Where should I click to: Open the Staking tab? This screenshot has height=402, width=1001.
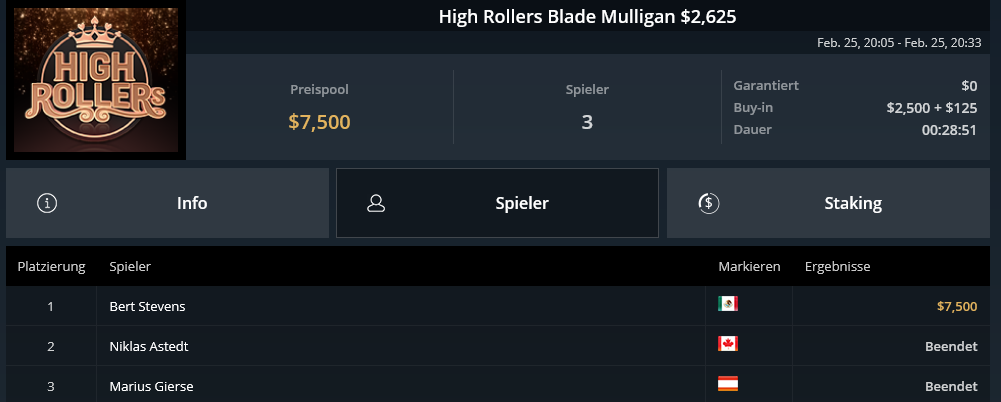pos(829,203)
